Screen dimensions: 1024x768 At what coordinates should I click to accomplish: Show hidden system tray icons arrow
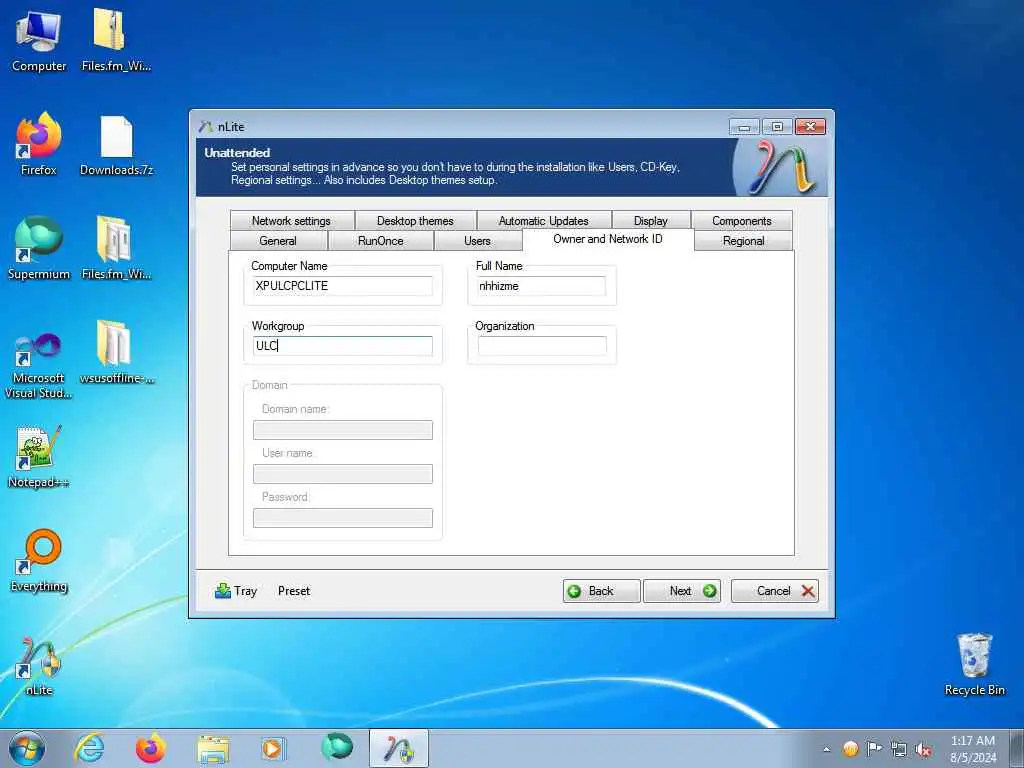click(827, 750)
